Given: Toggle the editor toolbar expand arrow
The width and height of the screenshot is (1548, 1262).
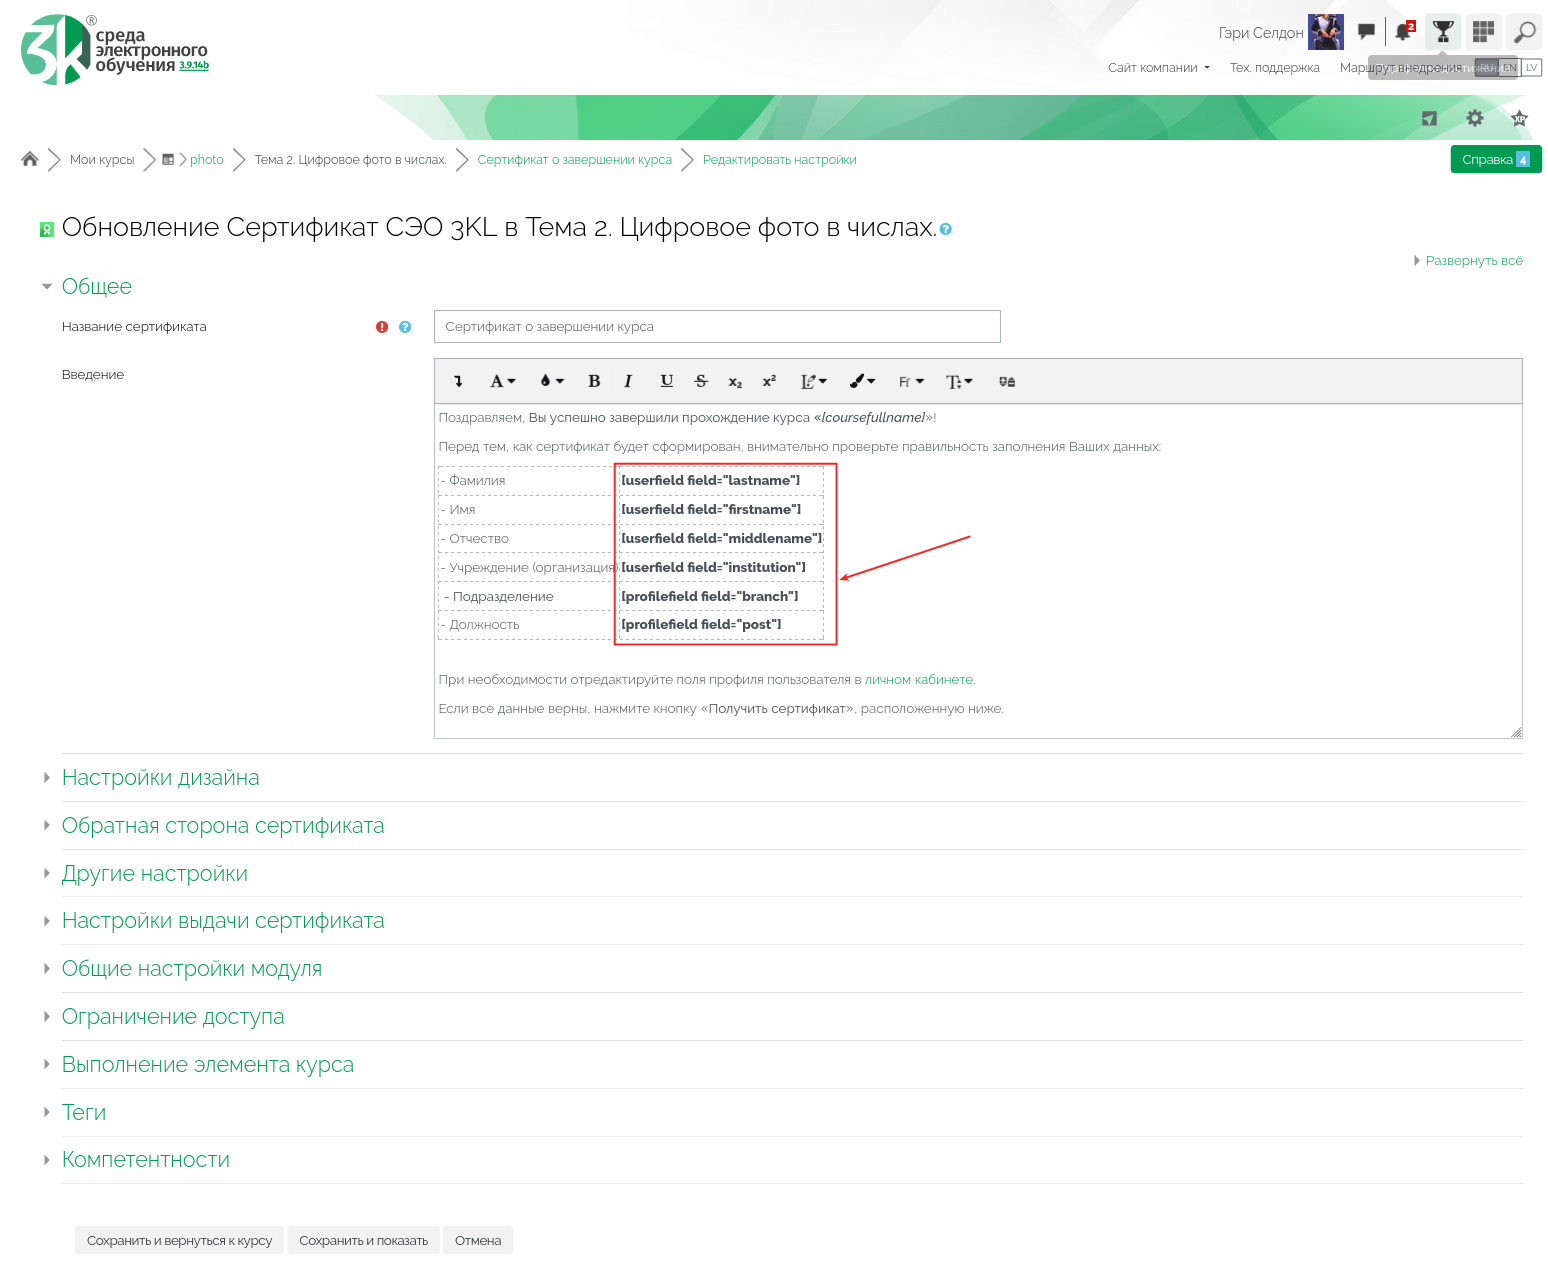Looking at the screenshot, I should point(458,381).
